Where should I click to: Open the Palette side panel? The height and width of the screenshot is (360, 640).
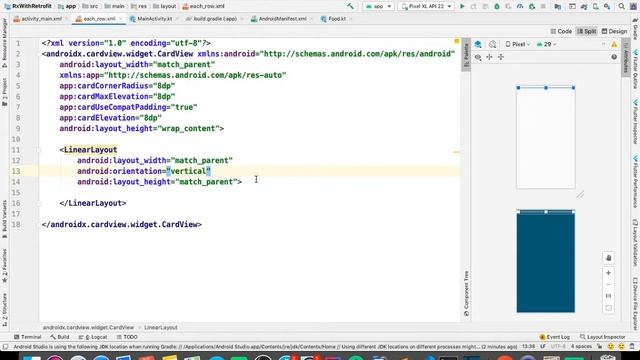466,55
